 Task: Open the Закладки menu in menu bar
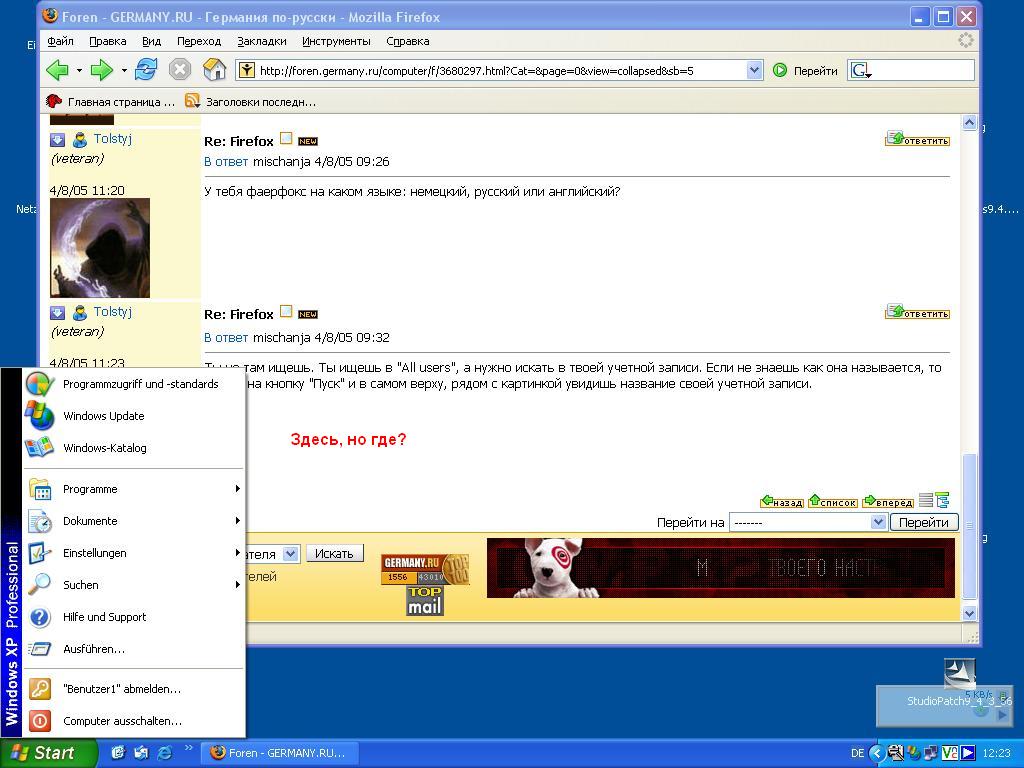pyautogui.click(x=262, y=41)
